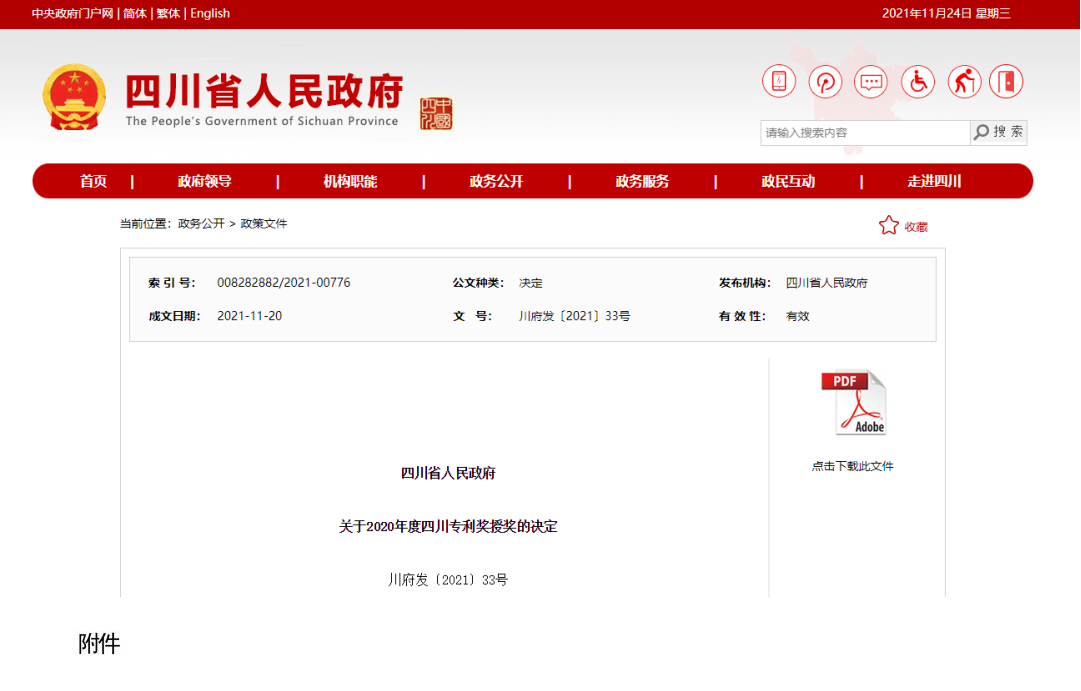
Task: Click the red 中国四川 seal icon
Action: click(x=436, y=113)
